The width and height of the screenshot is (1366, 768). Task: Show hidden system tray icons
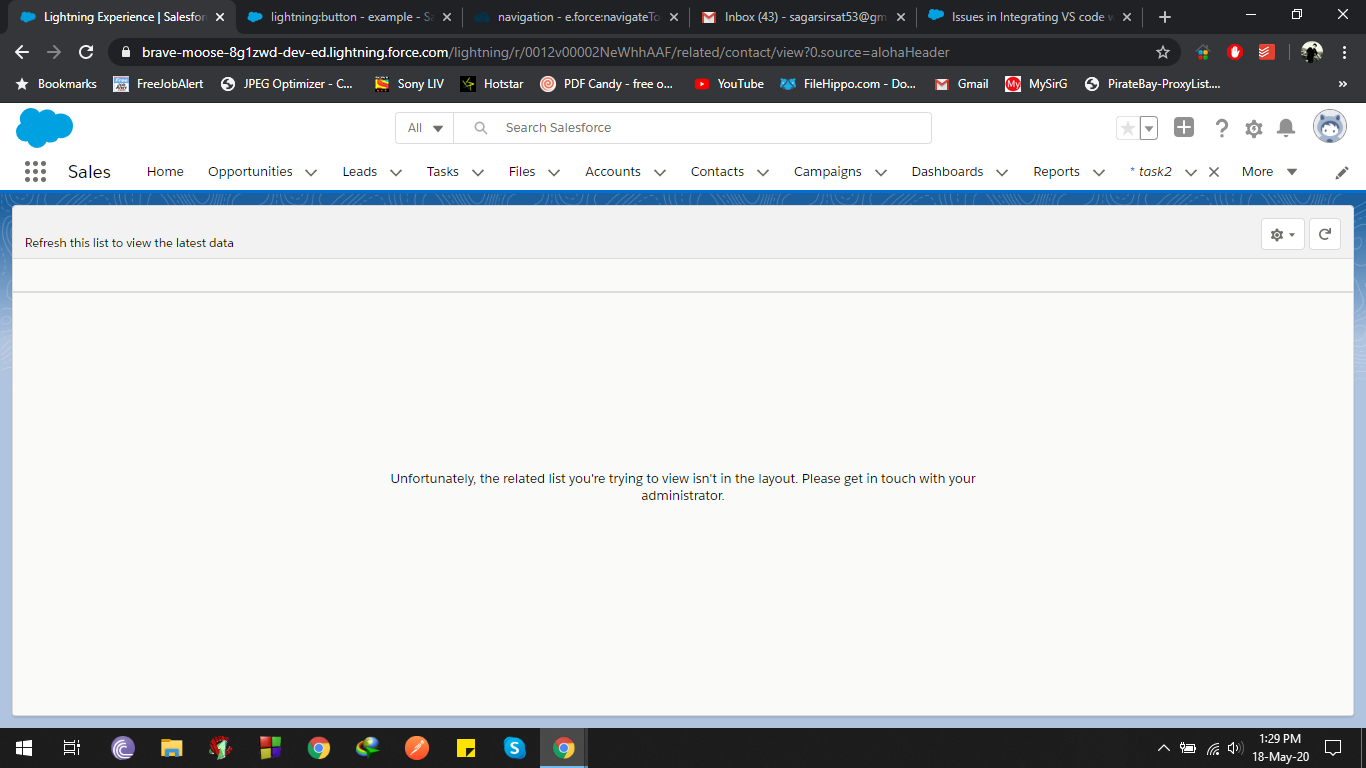point(1163,748)
